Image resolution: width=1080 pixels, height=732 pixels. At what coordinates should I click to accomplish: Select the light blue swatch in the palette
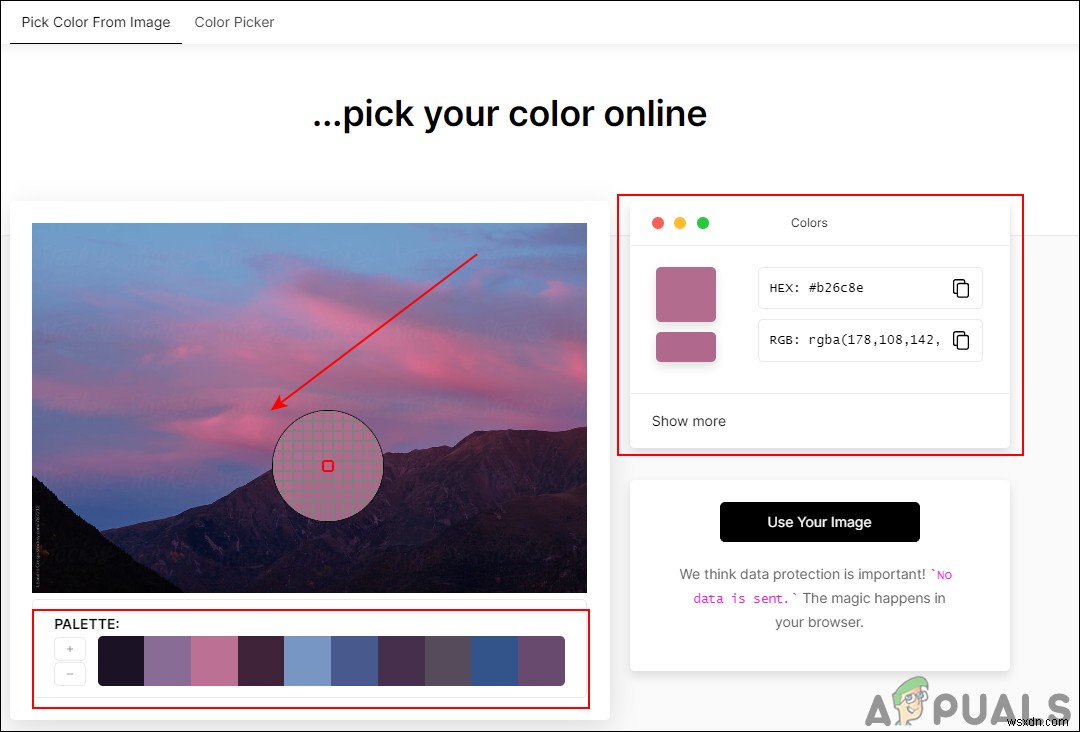point(308,660)
